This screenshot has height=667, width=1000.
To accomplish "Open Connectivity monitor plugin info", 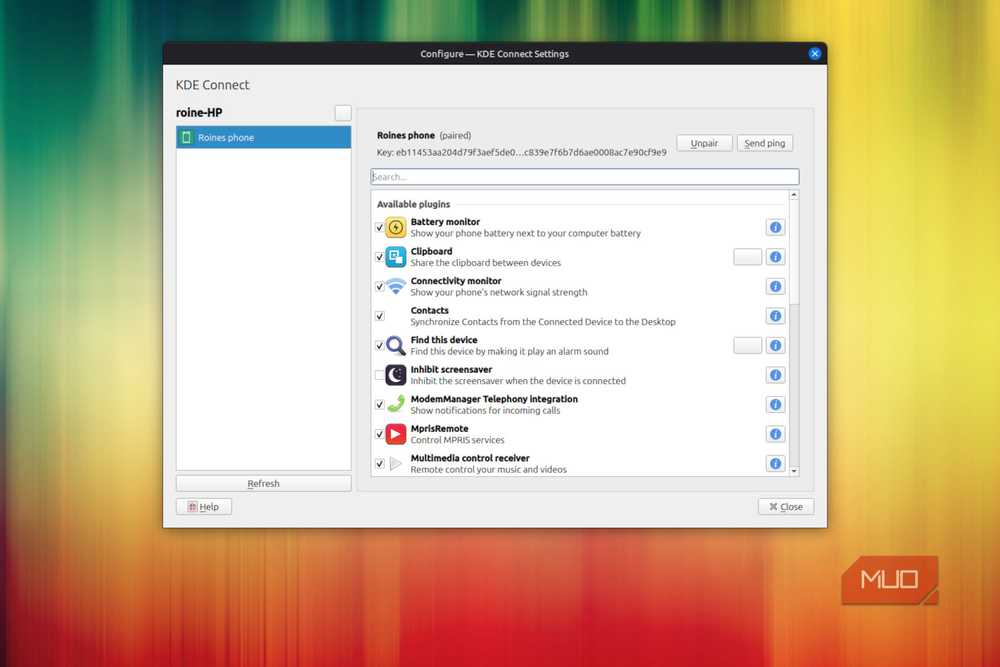I will (775, 286).
